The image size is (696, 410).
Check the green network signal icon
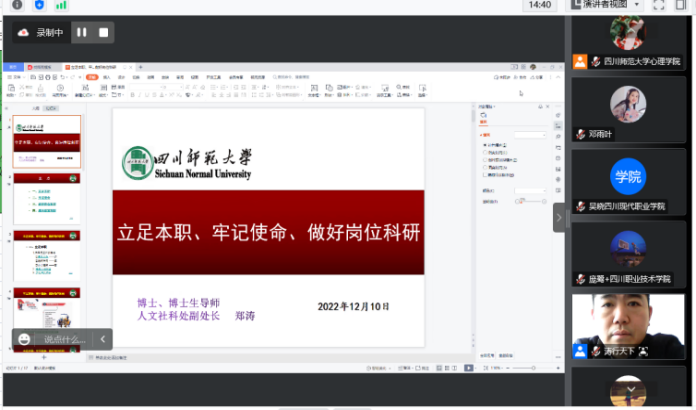[x=61, y=5]
